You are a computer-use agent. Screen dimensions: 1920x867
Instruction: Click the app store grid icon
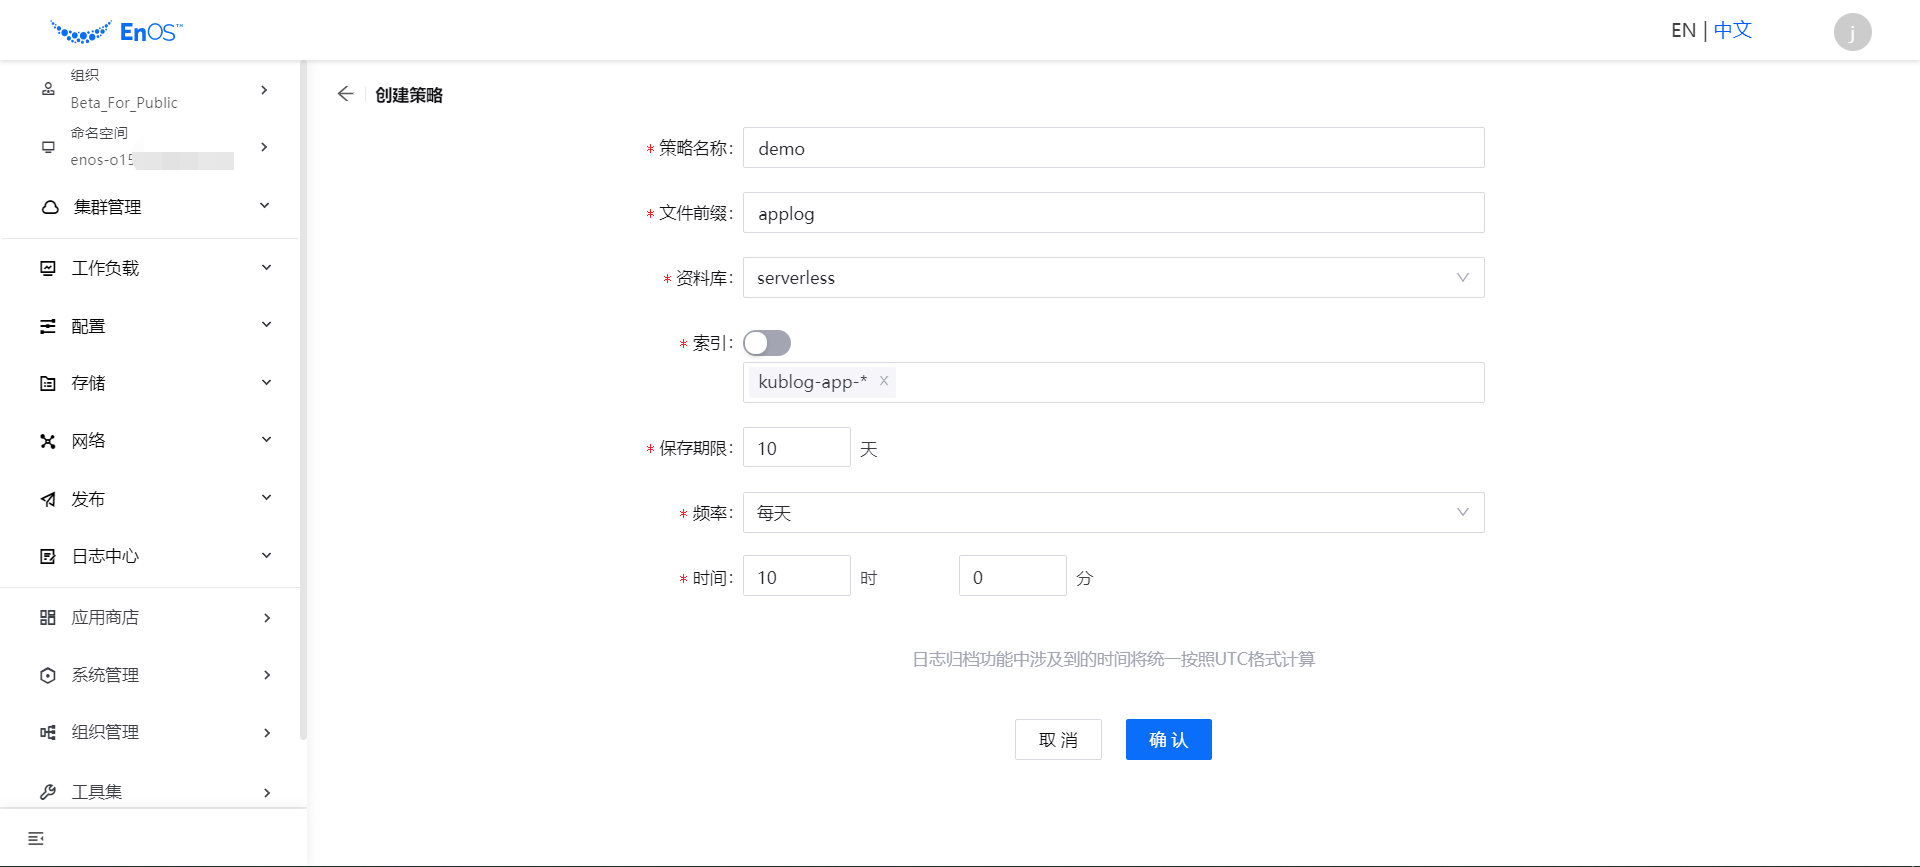[x=48, y=618]
